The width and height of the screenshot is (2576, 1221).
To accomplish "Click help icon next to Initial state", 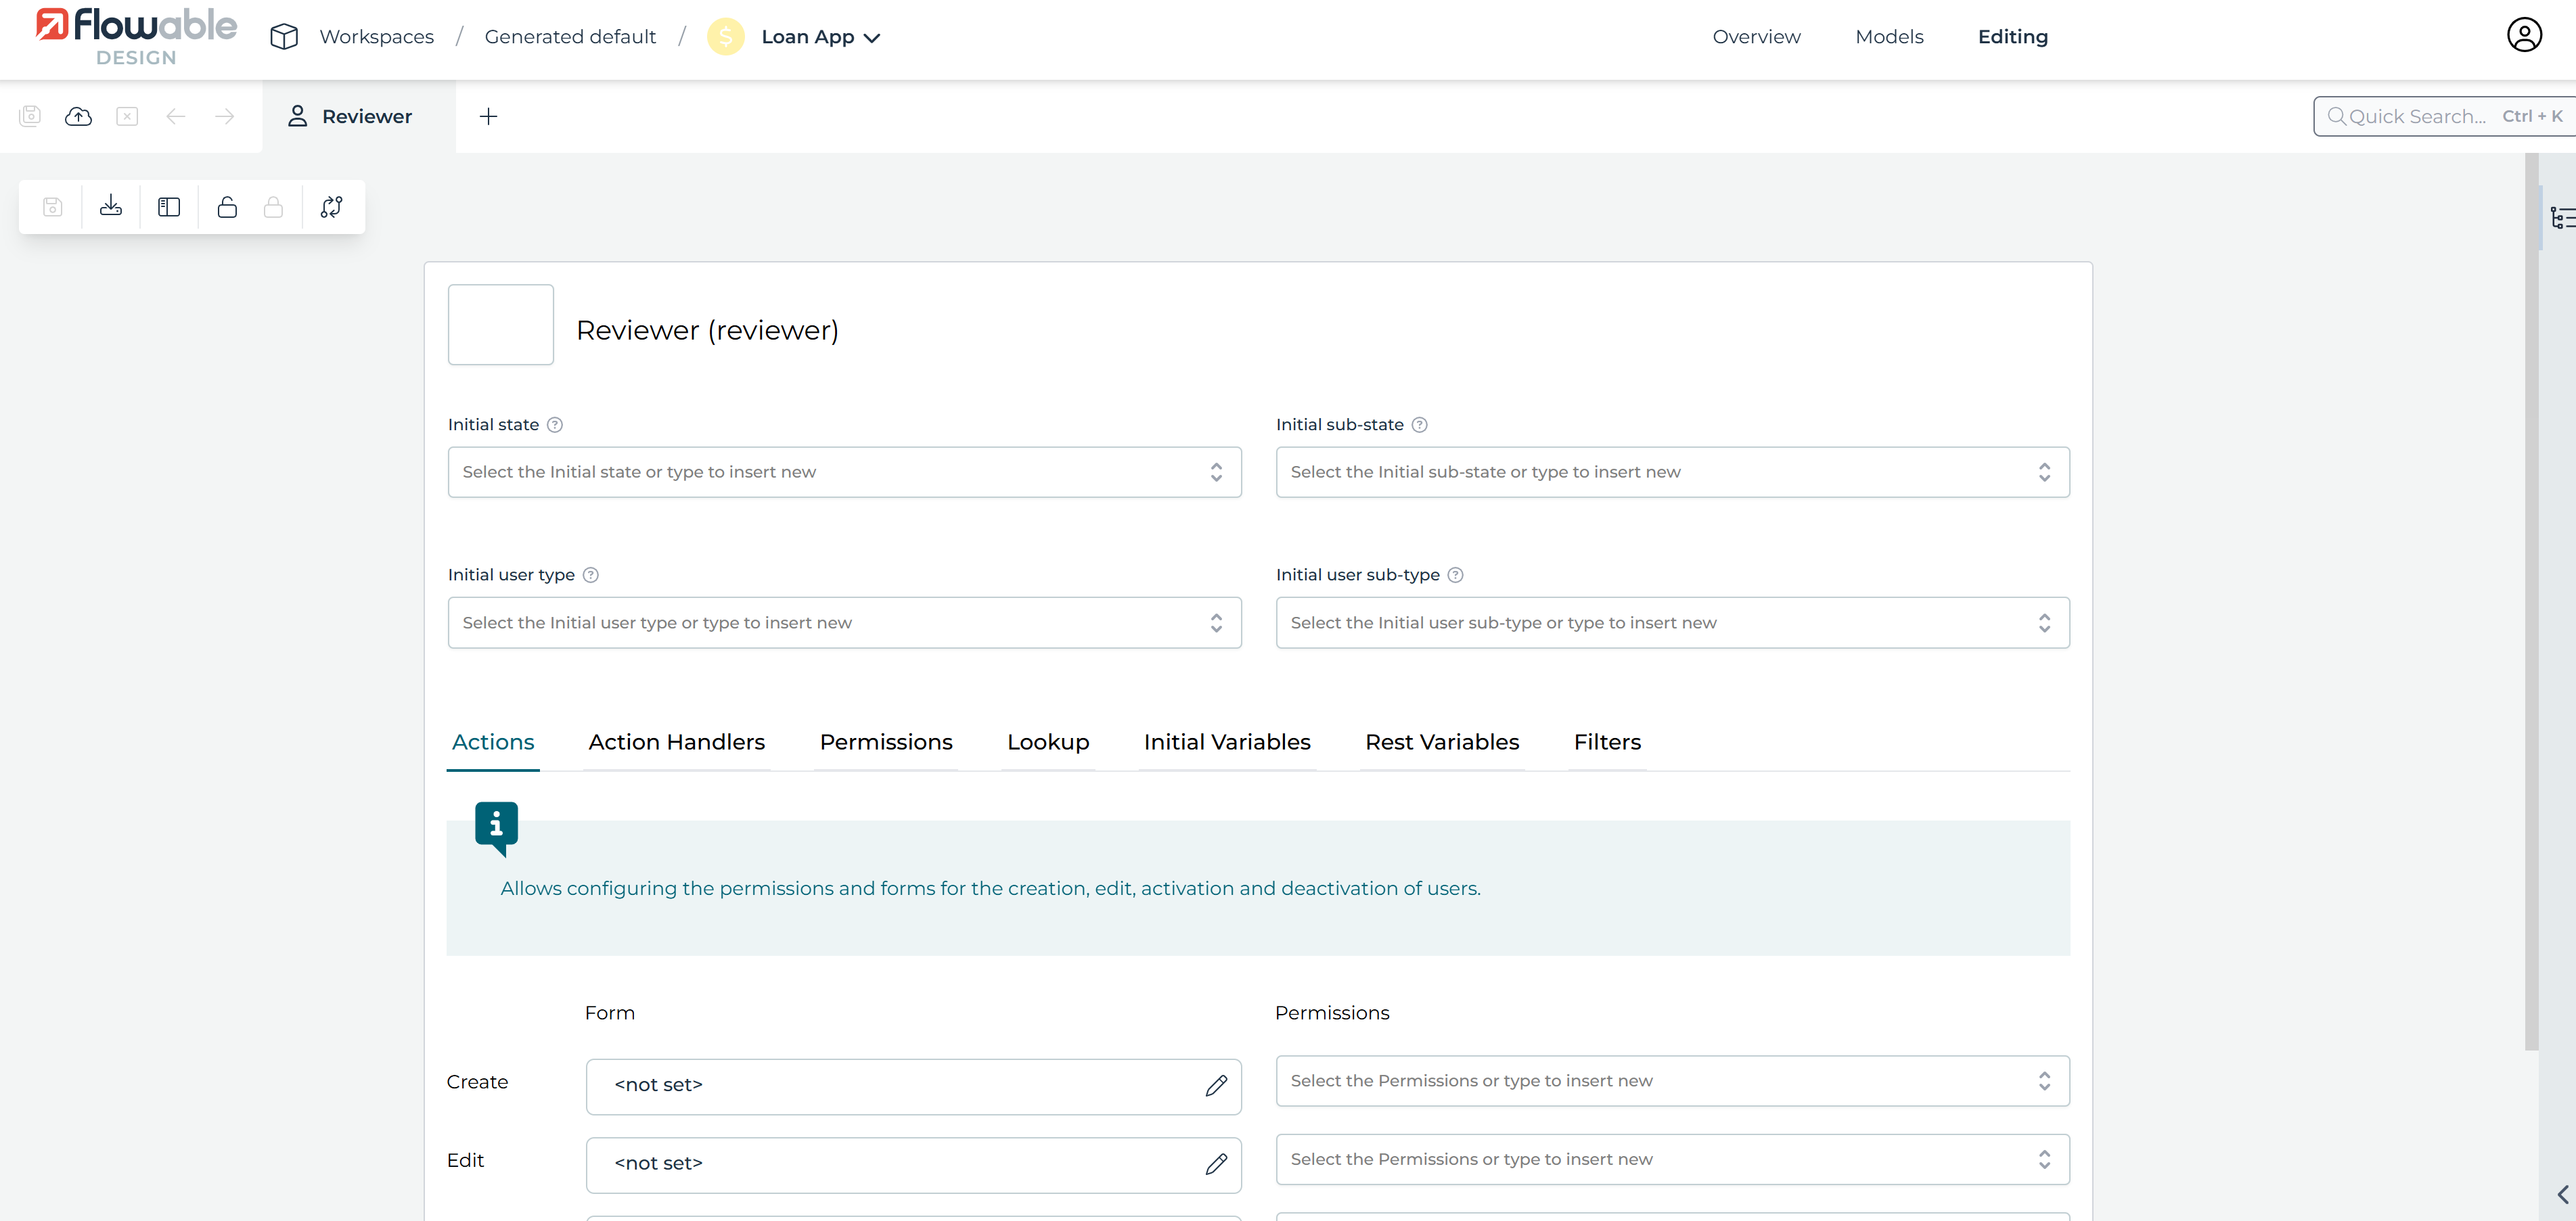I will 555,425.
